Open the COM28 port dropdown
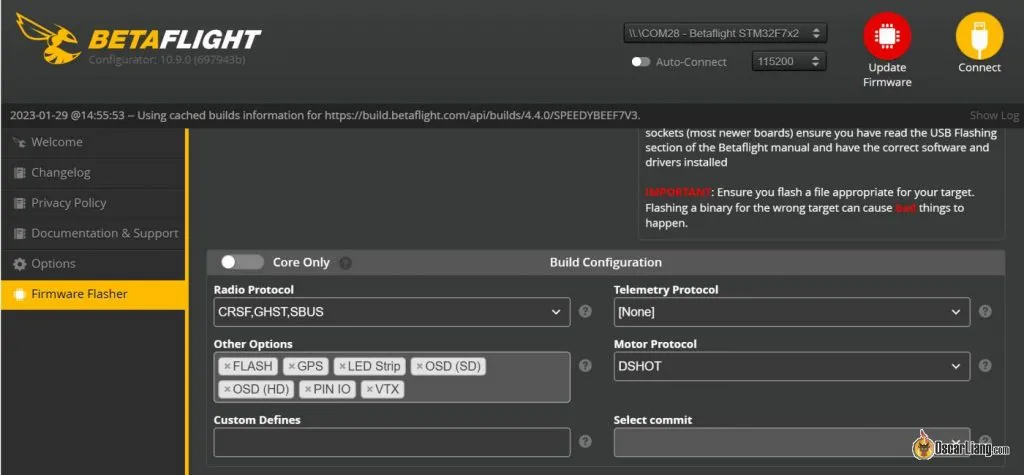Screen dimensions: 1024x475 725,33
